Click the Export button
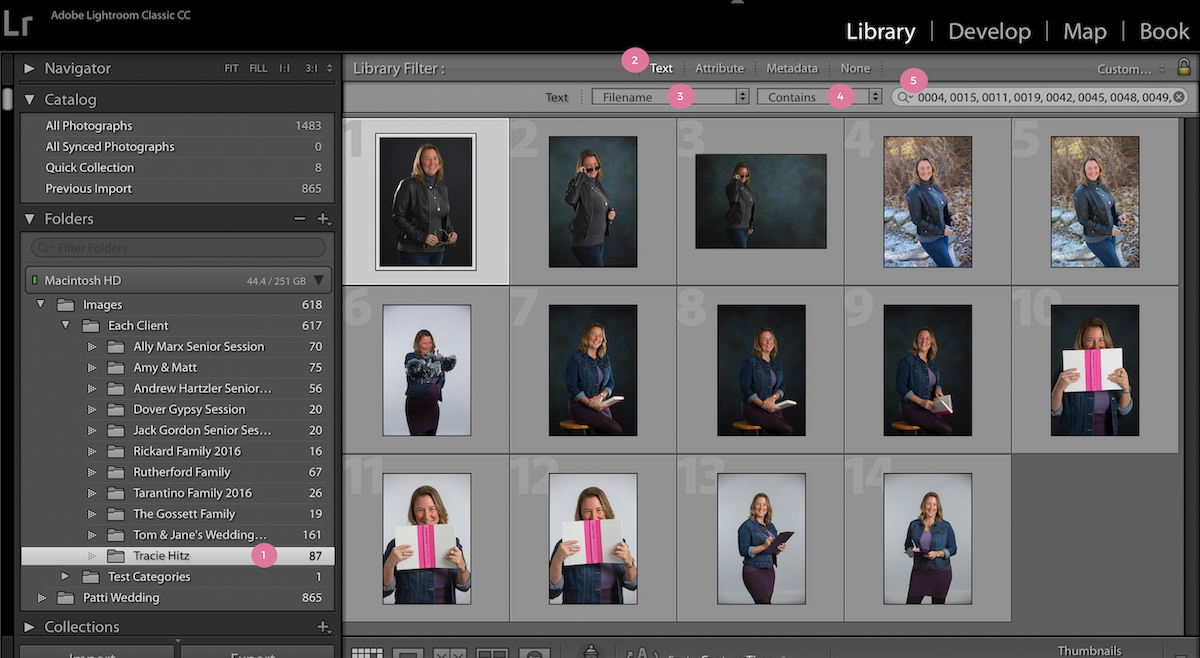The image size is (1200, 658). (256, 652)
